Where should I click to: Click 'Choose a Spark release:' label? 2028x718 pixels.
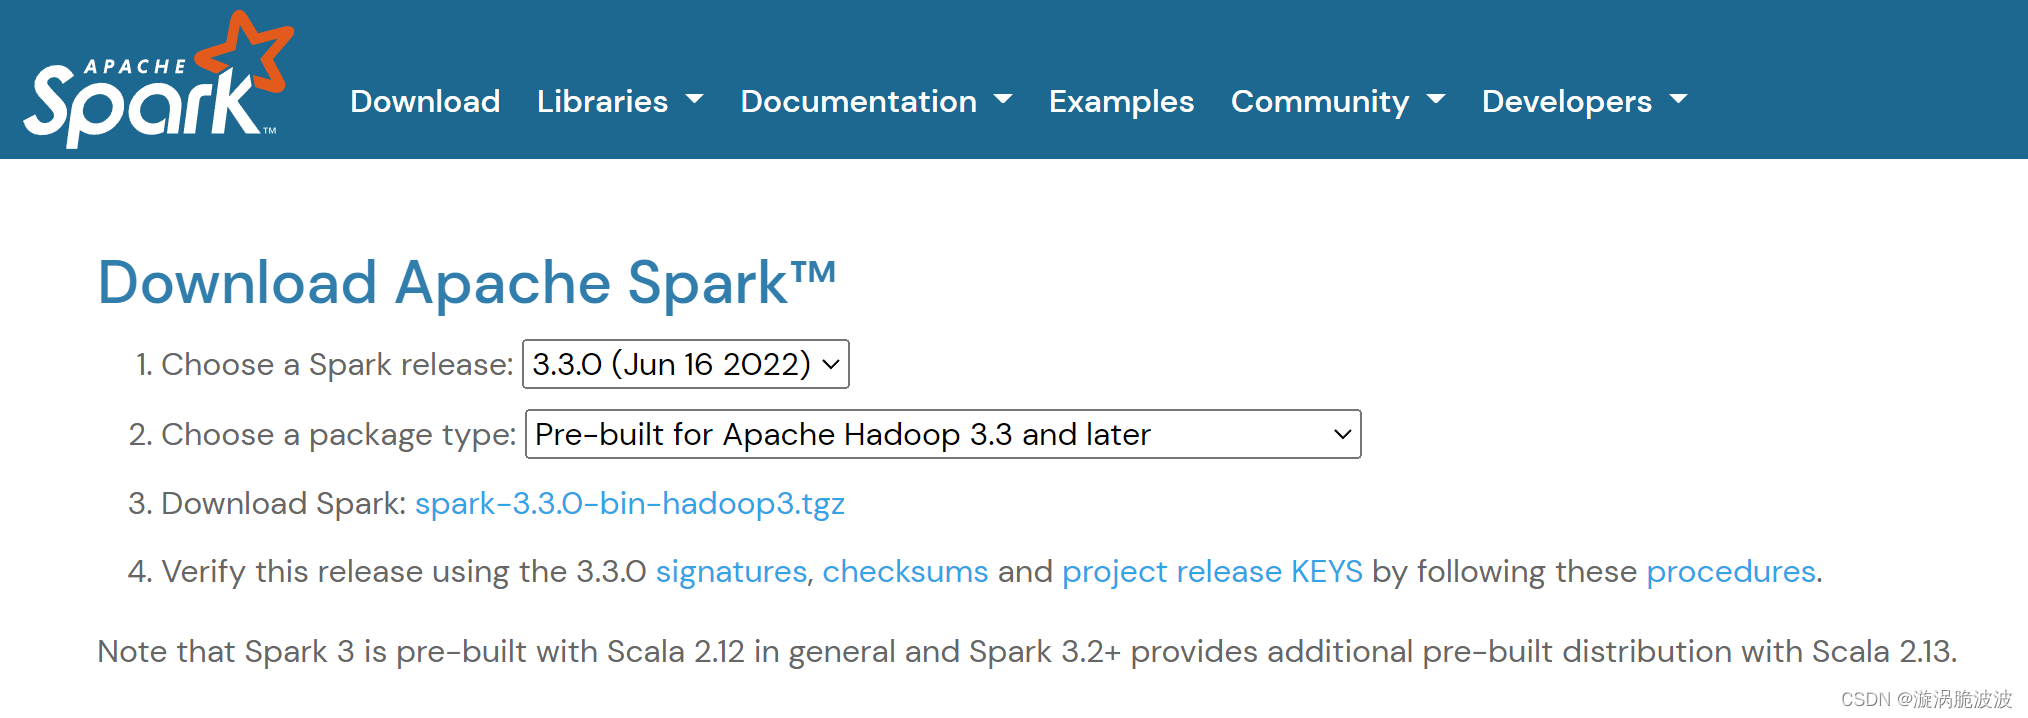(x=337, y=364)
